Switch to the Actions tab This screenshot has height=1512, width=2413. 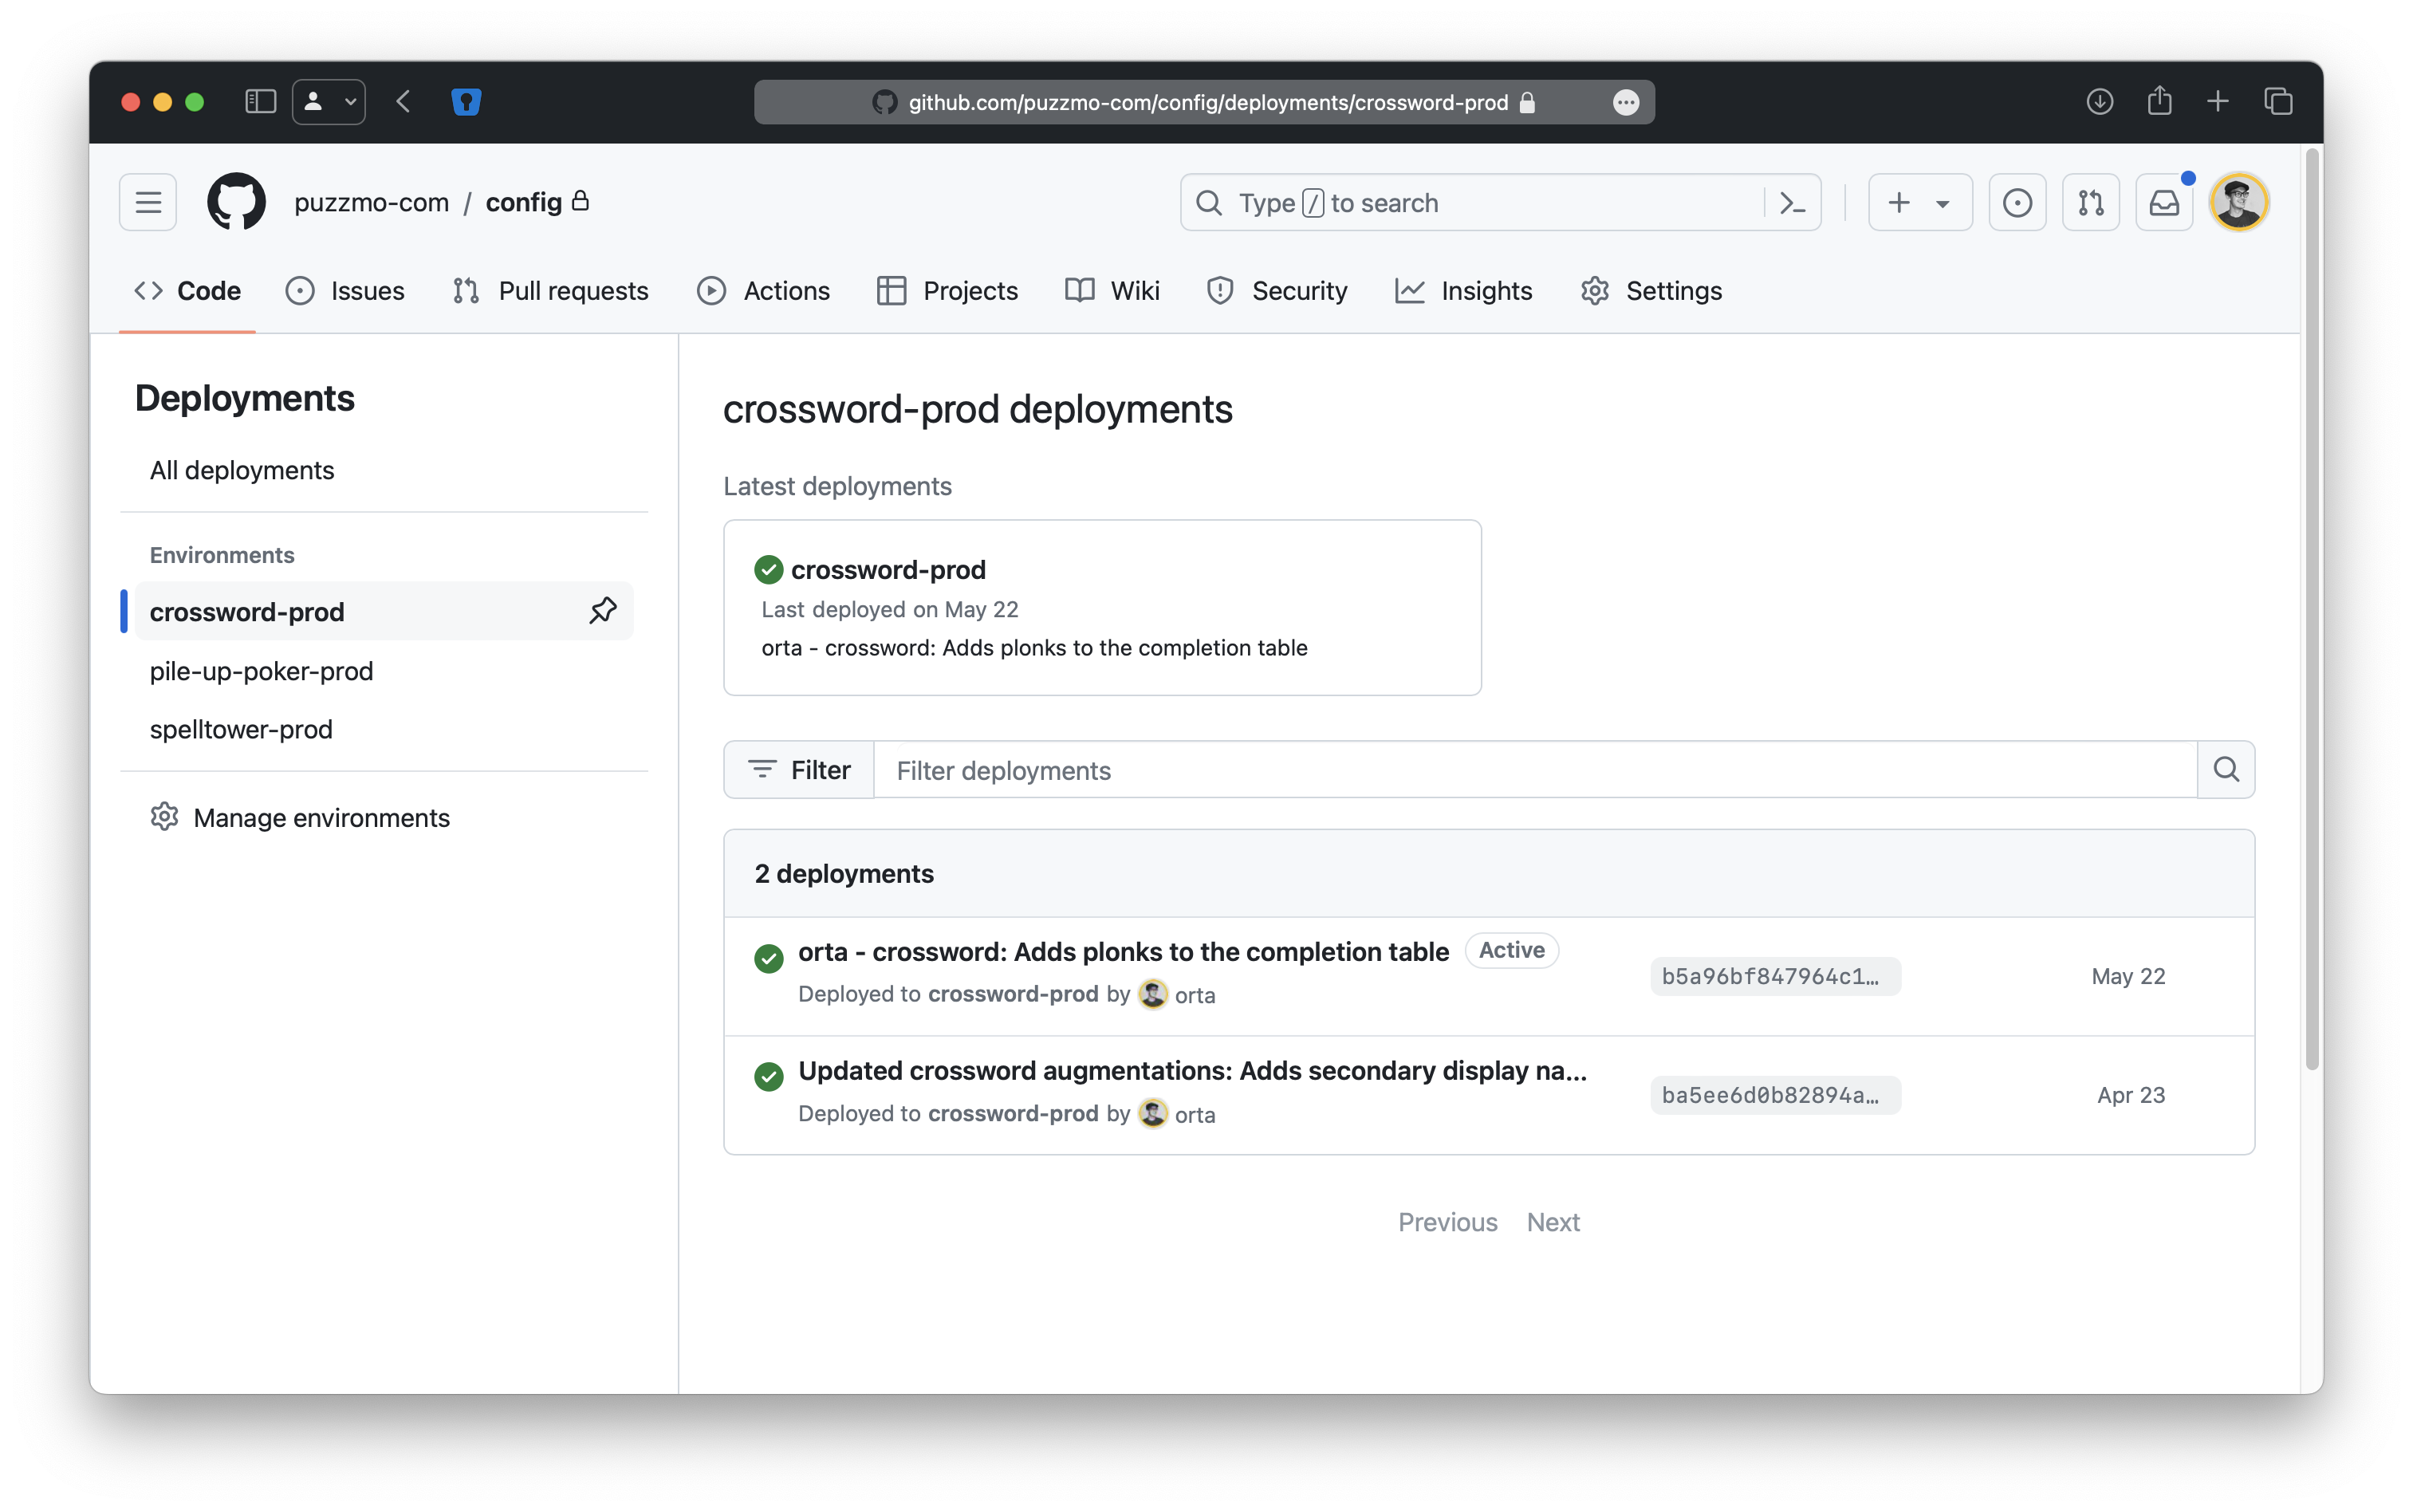tap(764, 291)
